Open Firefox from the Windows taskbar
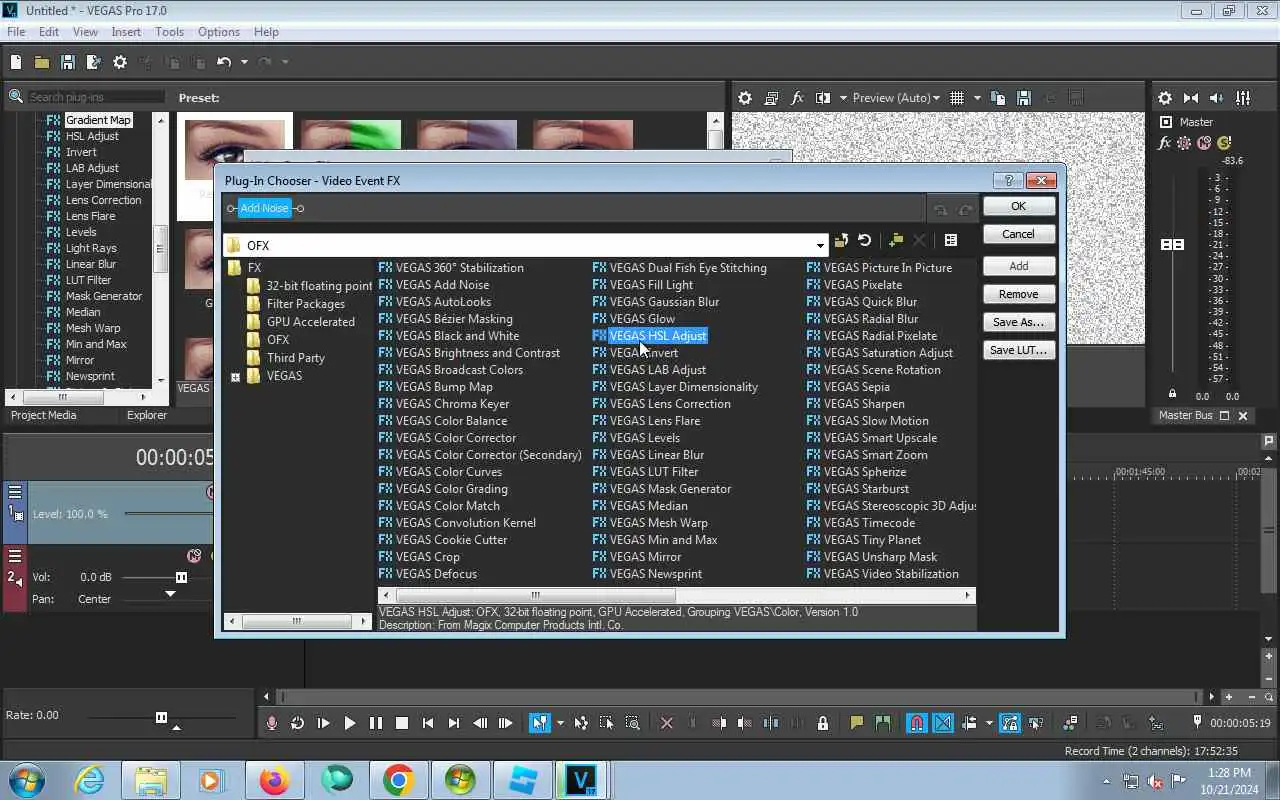 [274, 780]
